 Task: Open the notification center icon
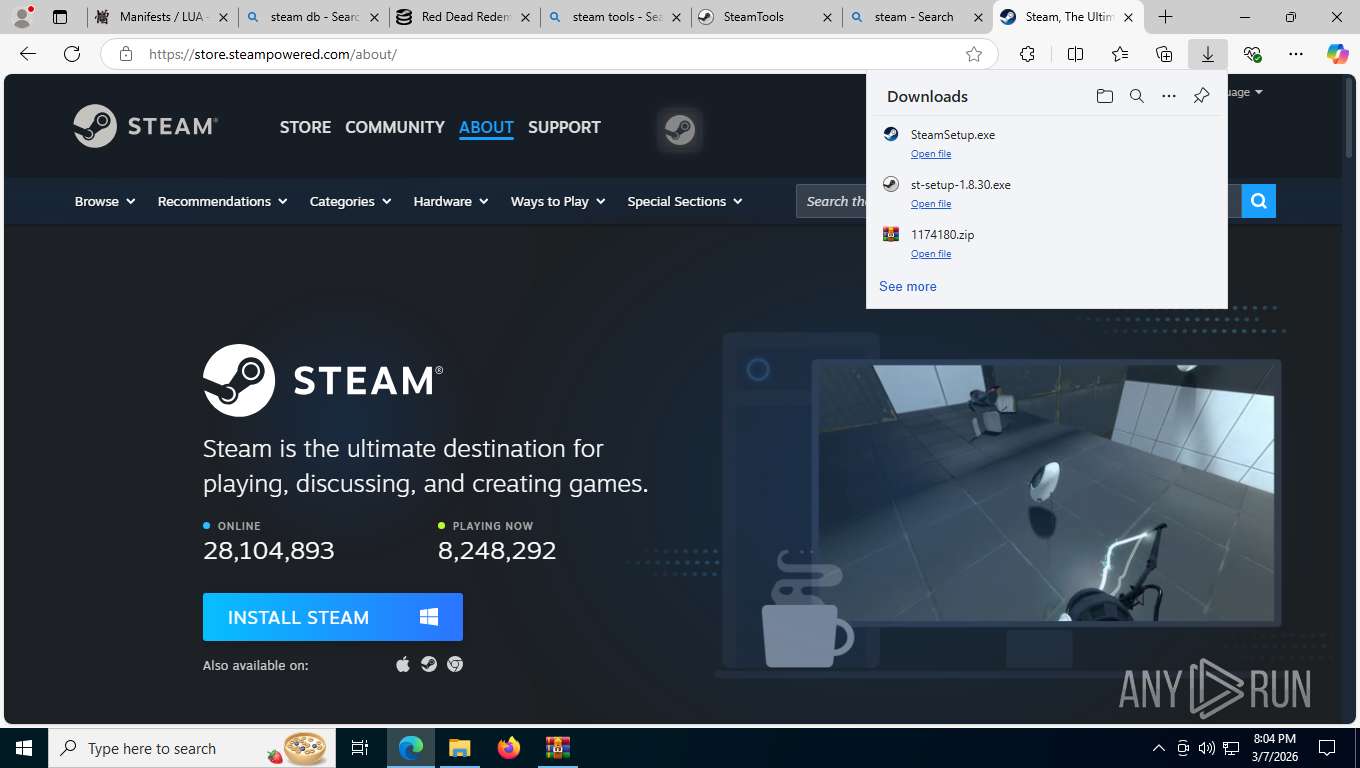[1327, 748]
